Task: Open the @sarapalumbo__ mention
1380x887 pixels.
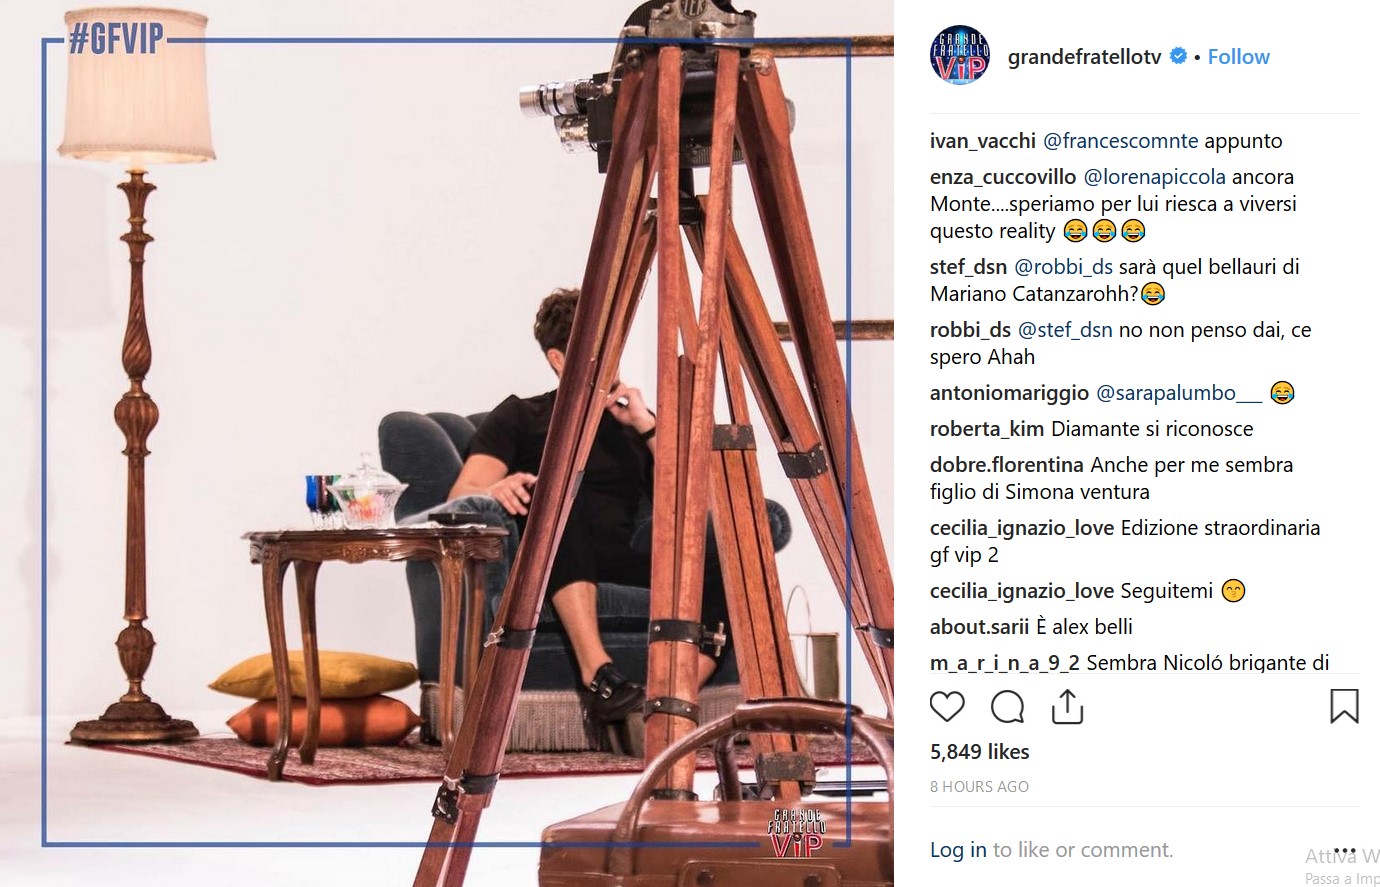Action: pyautogui.click(x=1179, y=393)
